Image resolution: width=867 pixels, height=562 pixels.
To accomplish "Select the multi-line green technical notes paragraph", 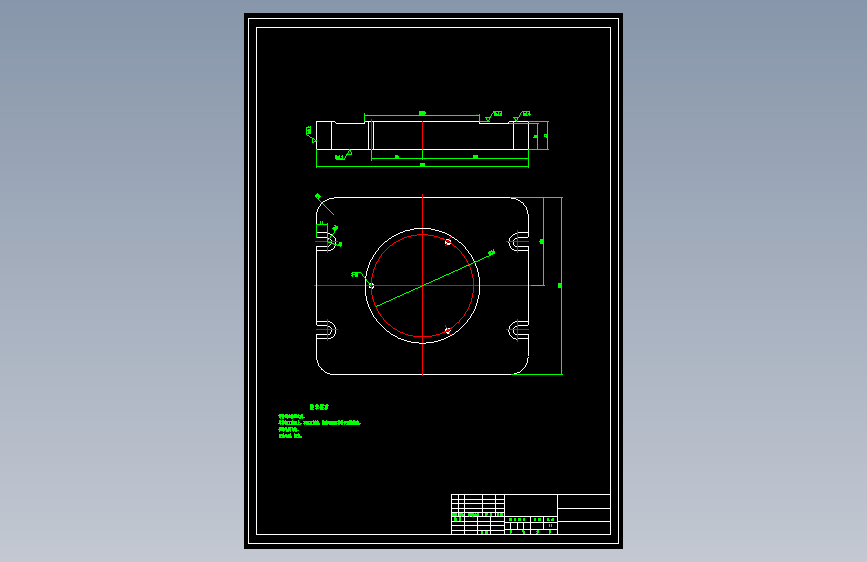I will tap(319, 426).
